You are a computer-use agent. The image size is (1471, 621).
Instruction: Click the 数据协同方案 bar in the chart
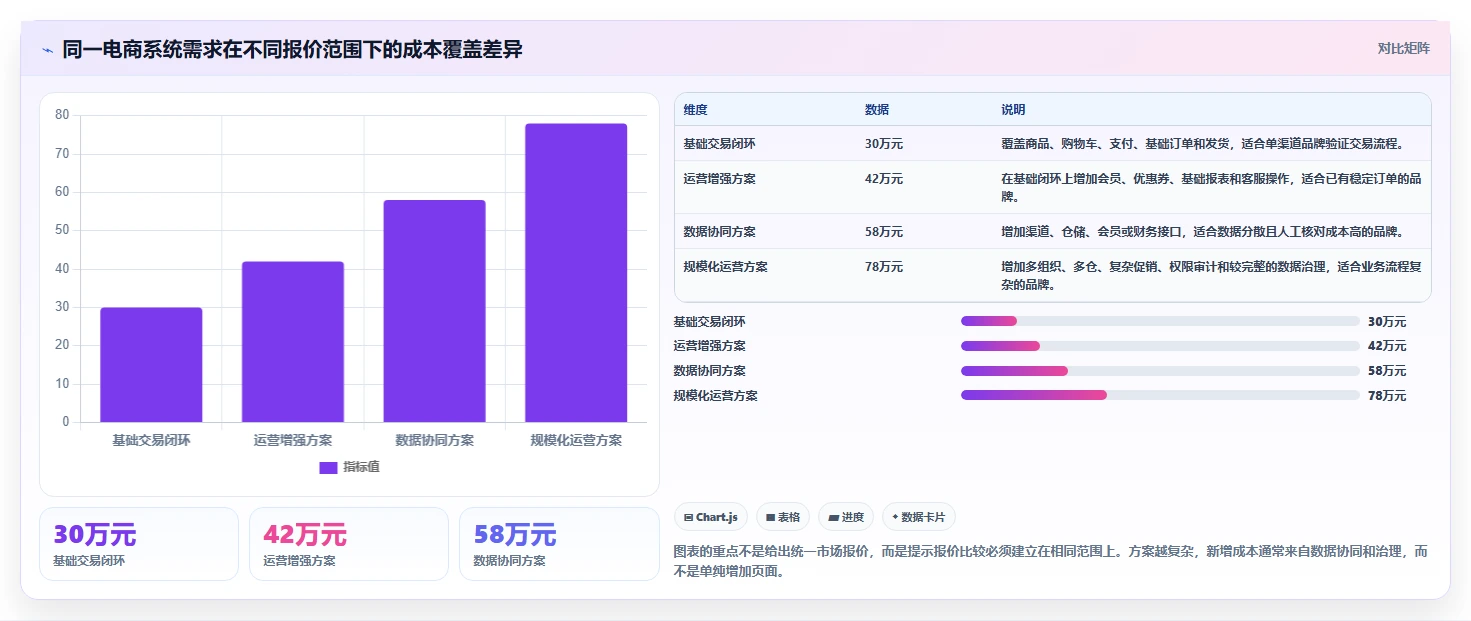click(434, 311)
